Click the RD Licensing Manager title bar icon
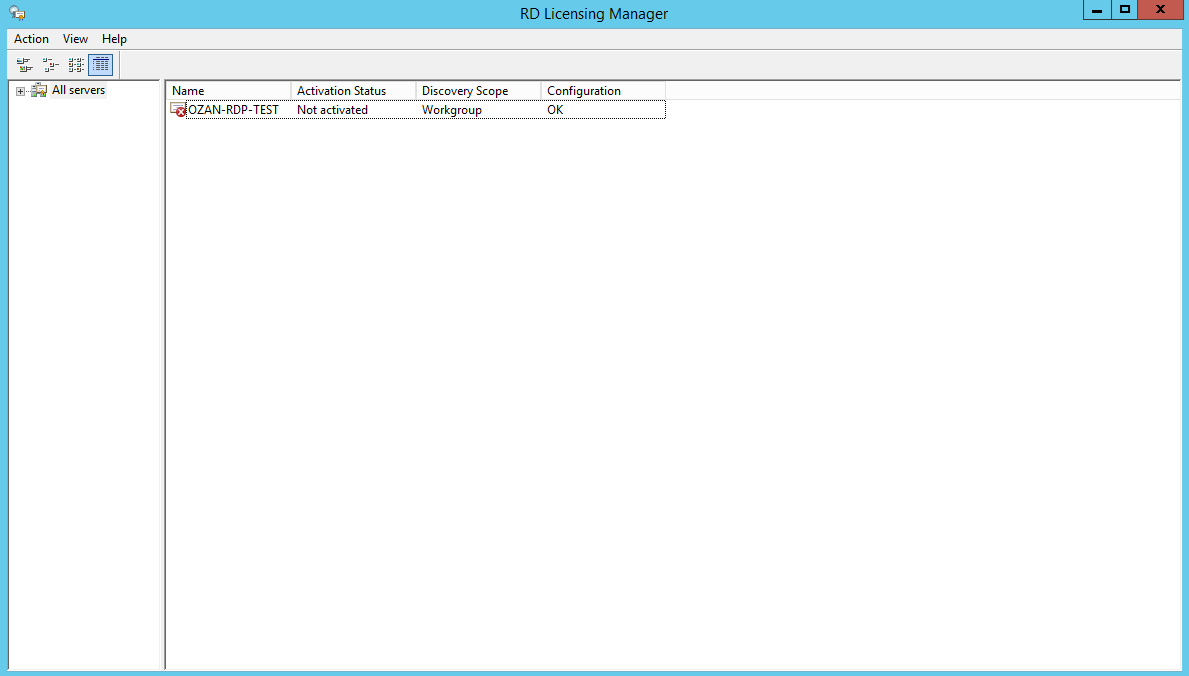The height and width of the screenshot is (676, 1189). pos(17,13)
